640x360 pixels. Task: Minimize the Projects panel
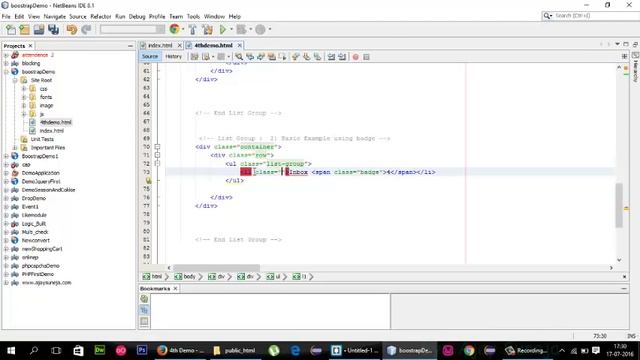130,46
